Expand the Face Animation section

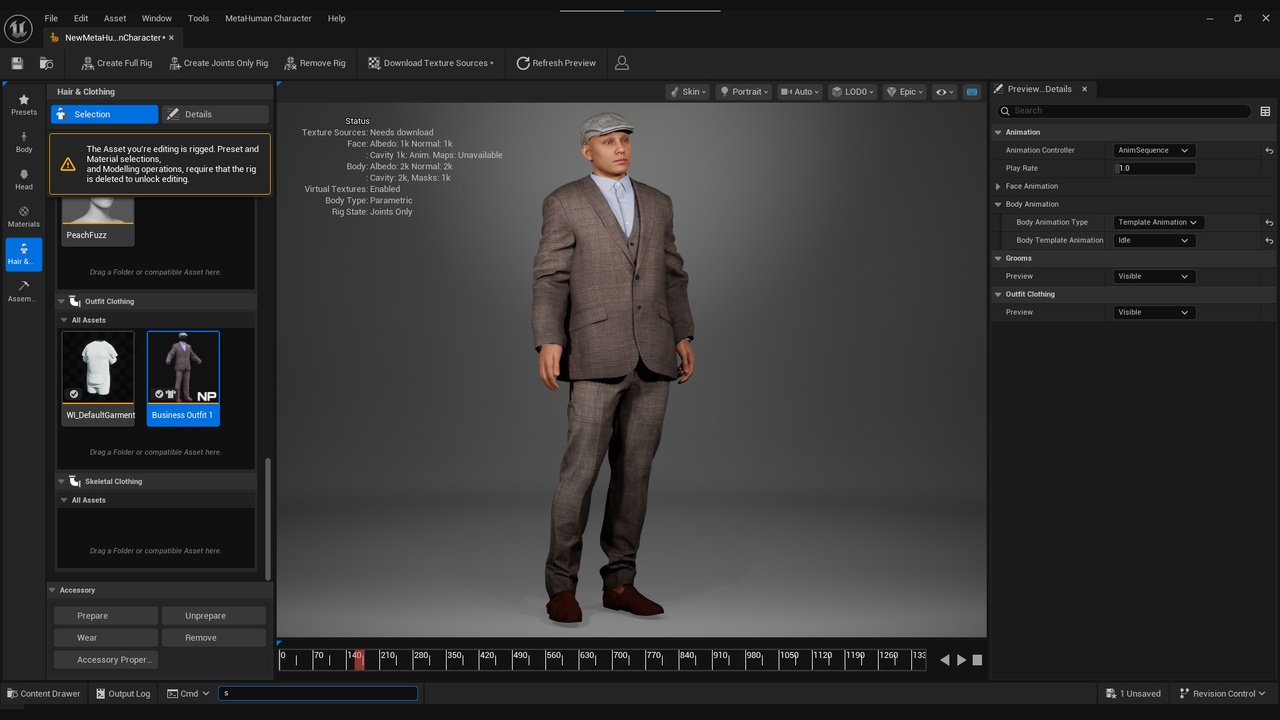point(998,186)
